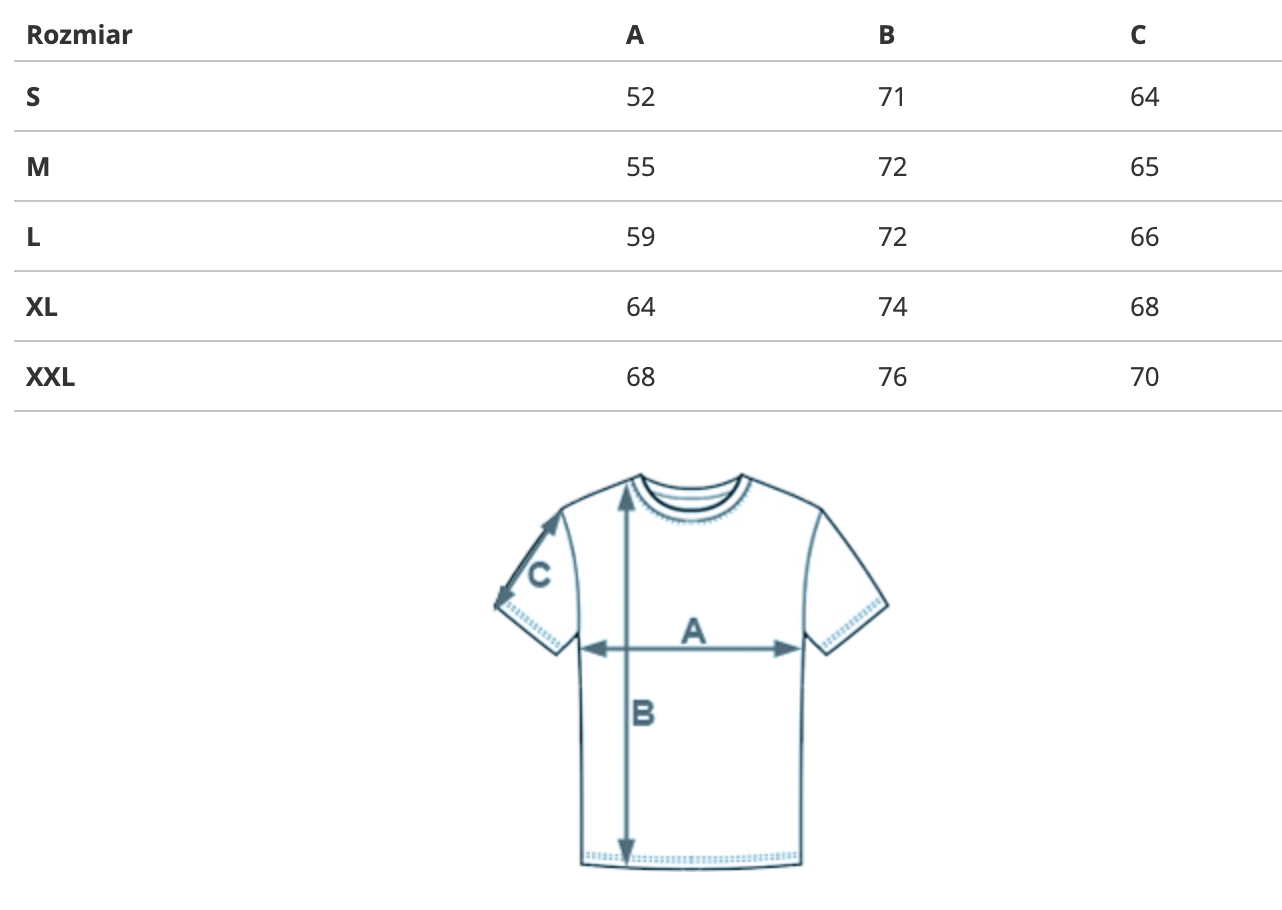Click the column C header
The width and height of the screenshot is (1282, 910).
tap(1138, 36)
